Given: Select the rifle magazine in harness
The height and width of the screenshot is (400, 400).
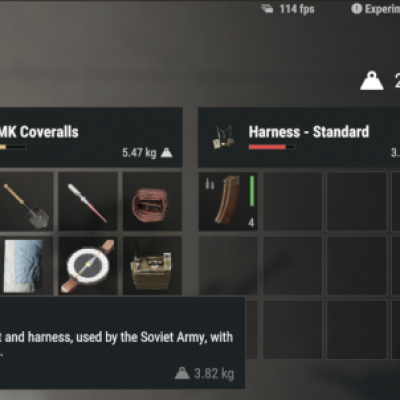Looking at the screenshot, I should (228, 201).
